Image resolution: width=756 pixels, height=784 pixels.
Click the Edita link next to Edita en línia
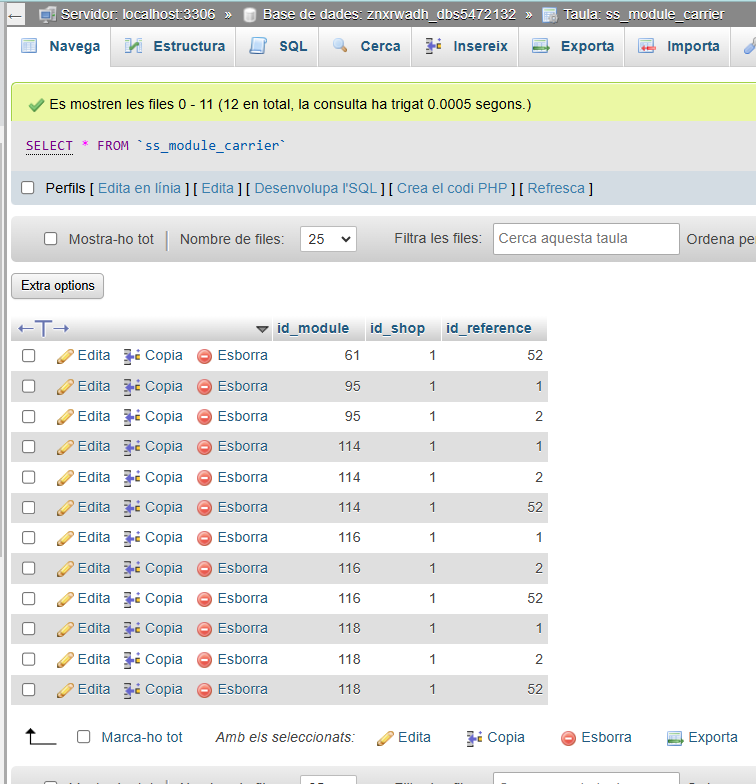click(218, 188)
